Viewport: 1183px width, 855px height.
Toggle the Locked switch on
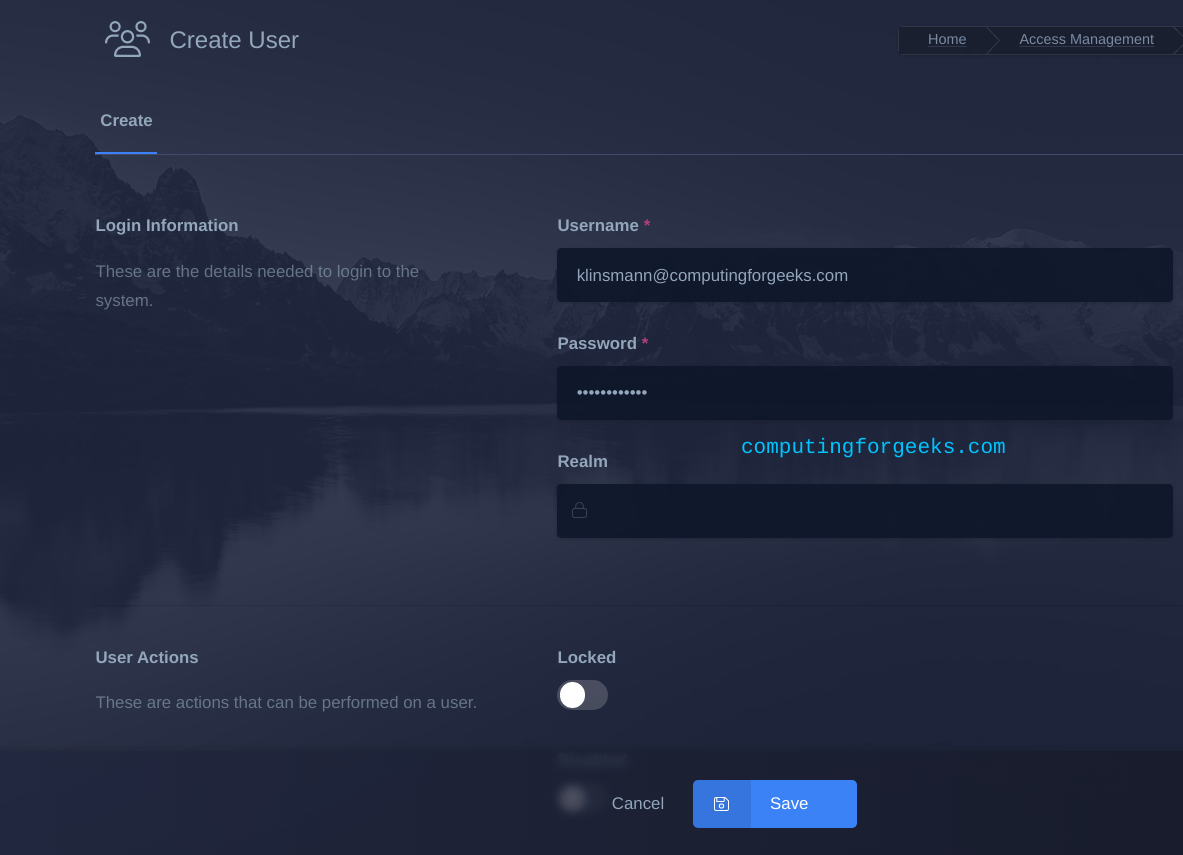click(582, 695)
